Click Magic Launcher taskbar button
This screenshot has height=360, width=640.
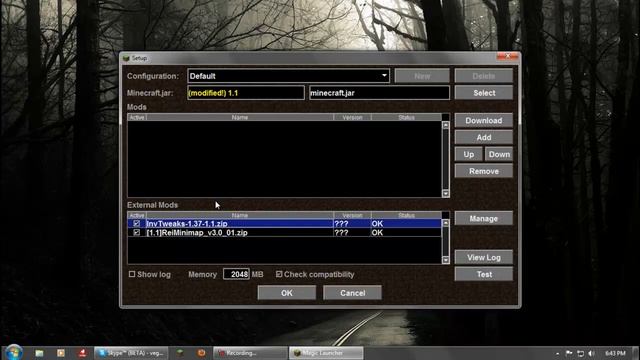(326, 353)
